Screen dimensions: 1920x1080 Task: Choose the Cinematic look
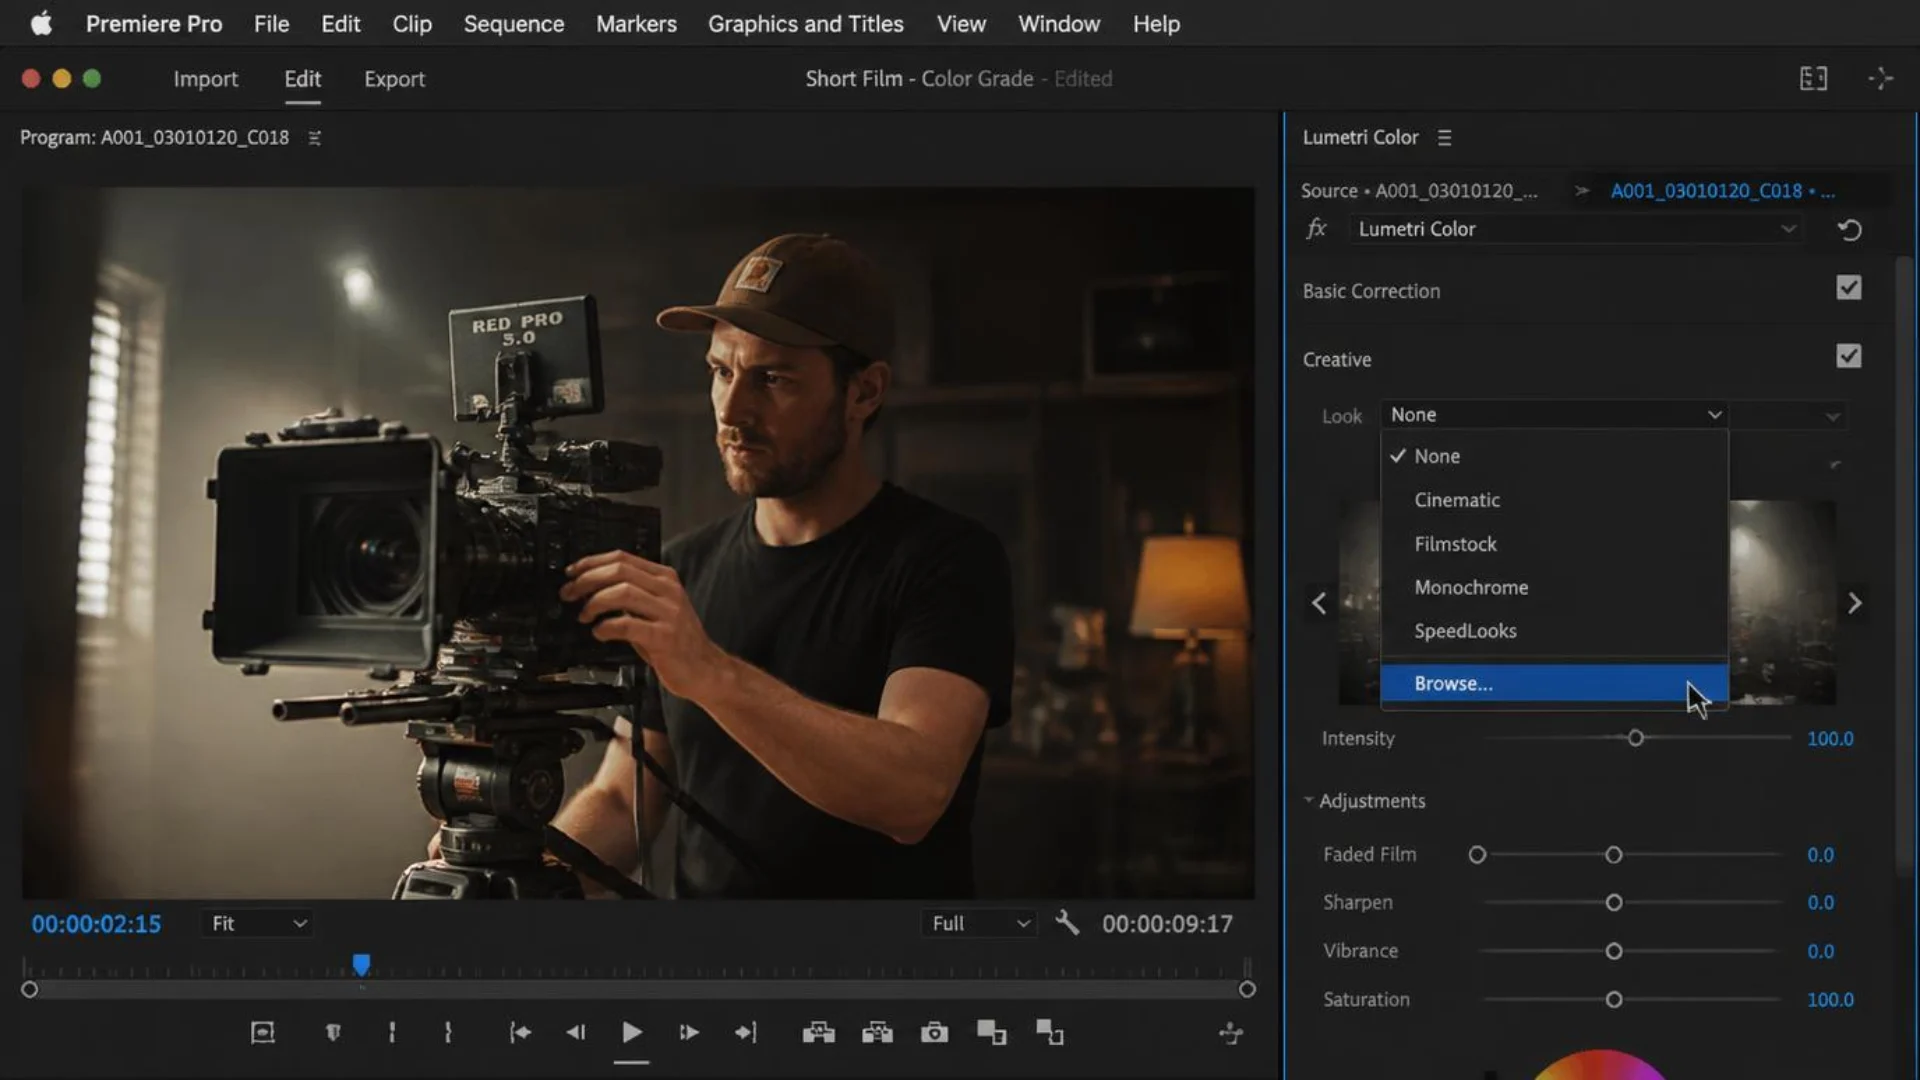tap(1554, 500)
